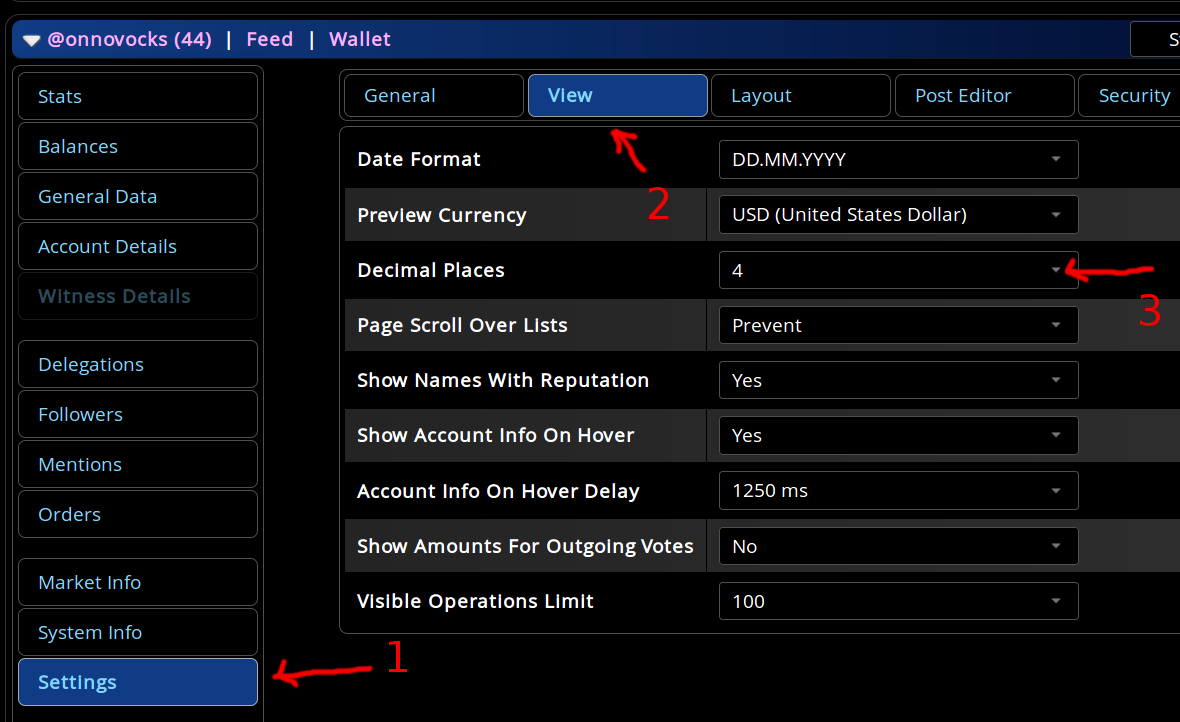
Task: Open the Show Names With Reputation dropdown
Action: tap(899, 380)
